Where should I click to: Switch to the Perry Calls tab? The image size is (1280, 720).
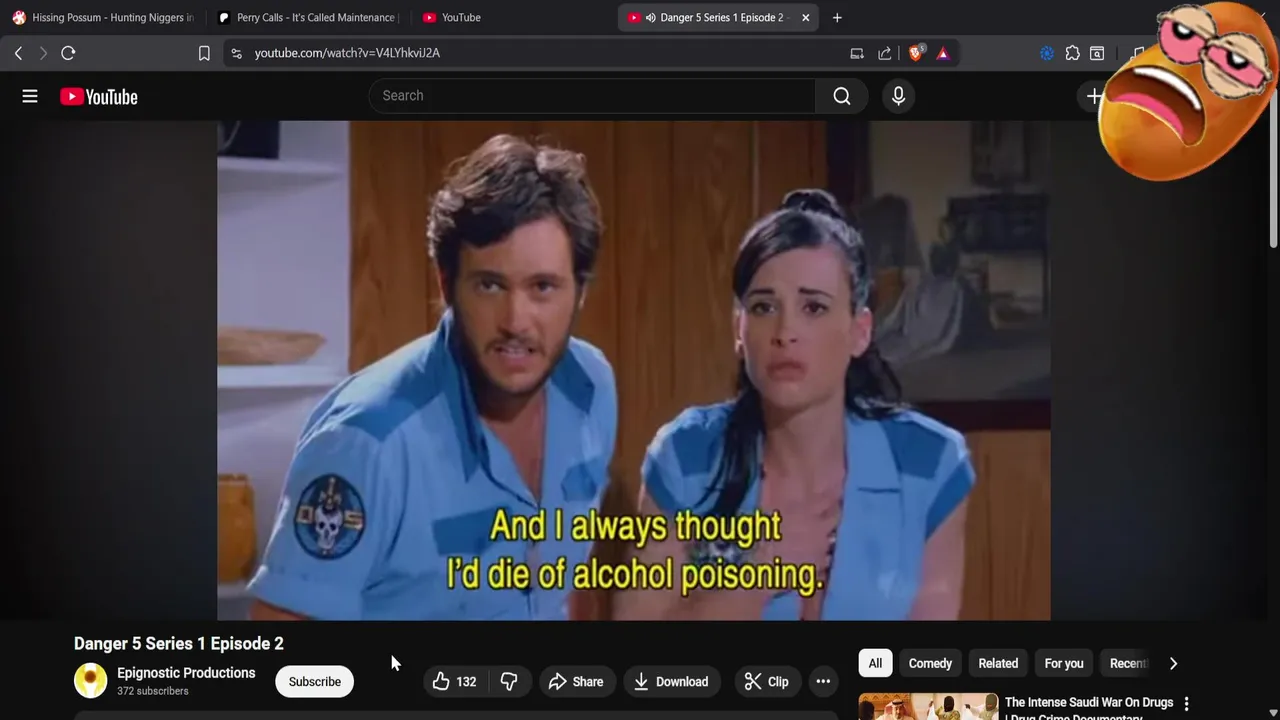307,17
